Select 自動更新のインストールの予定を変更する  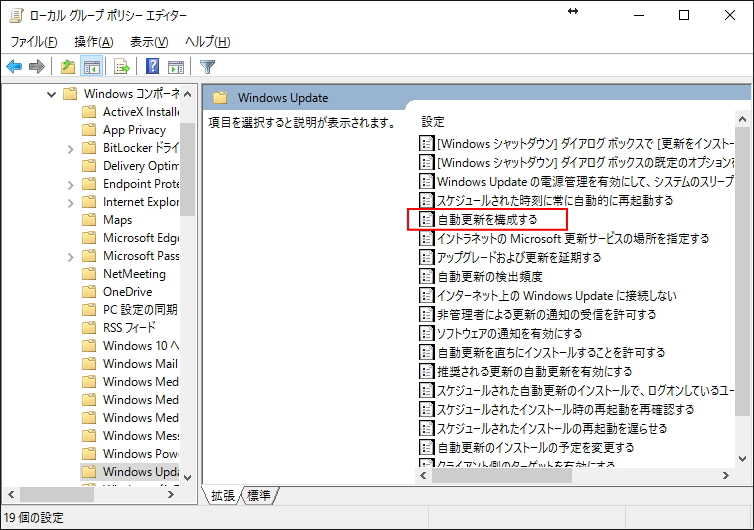[536, 447]
